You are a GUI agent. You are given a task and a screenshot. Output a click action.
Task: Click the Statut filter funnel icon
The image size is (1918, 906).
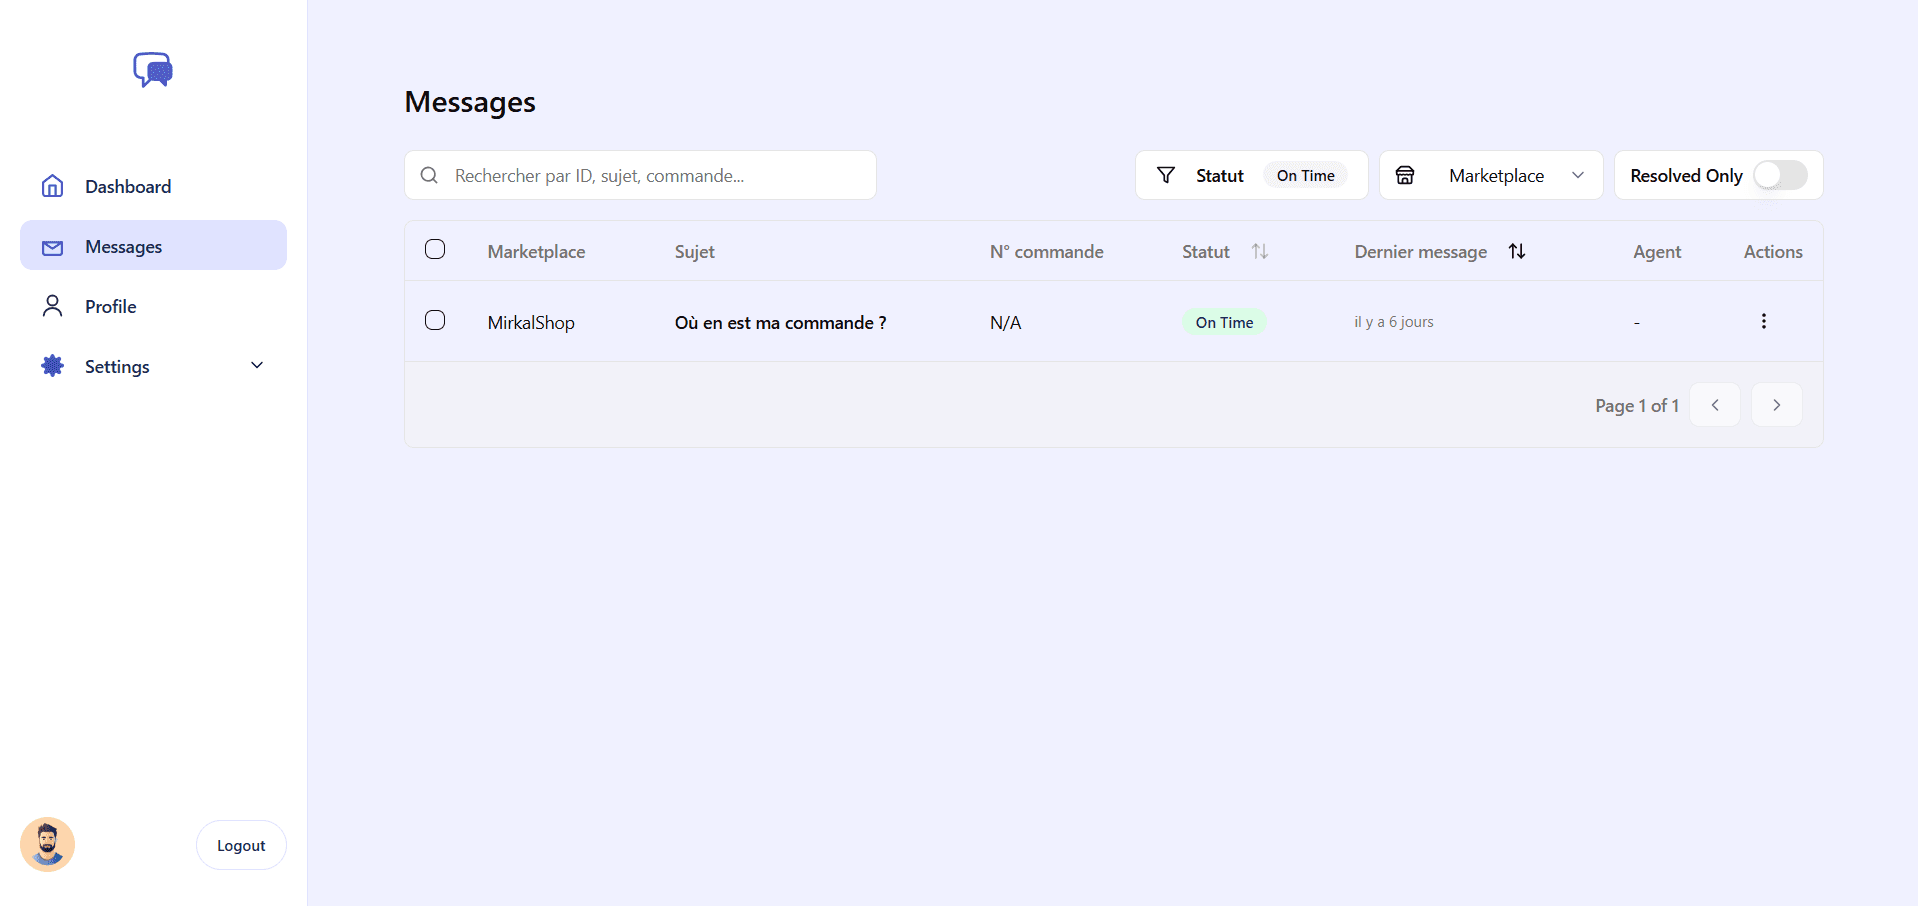[x=1165, y=174]
